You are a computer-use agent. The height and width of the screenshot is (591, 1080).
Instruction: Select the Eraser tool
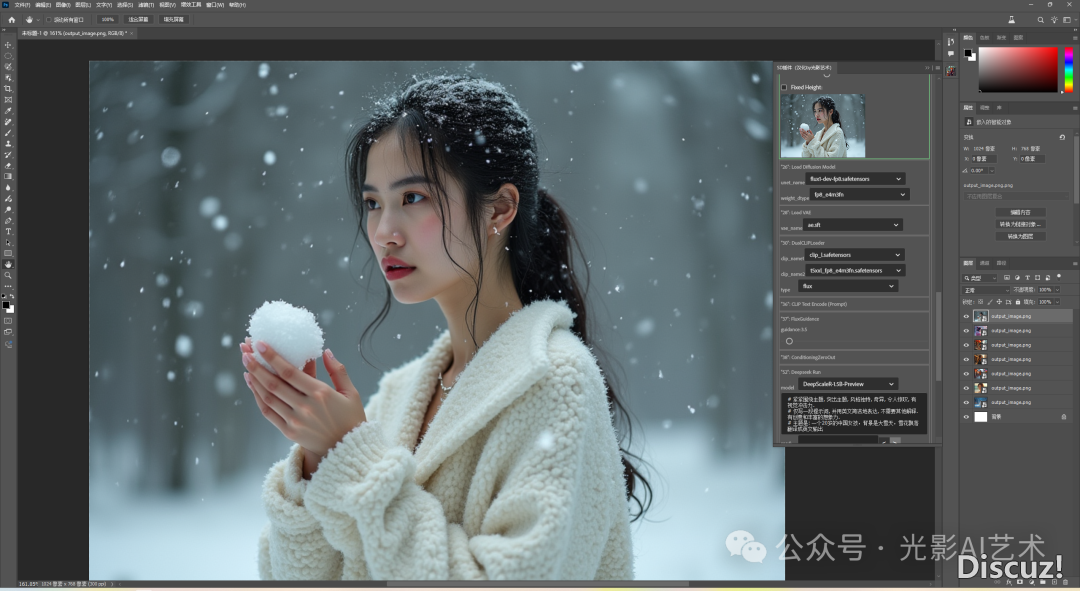[8, 166]
